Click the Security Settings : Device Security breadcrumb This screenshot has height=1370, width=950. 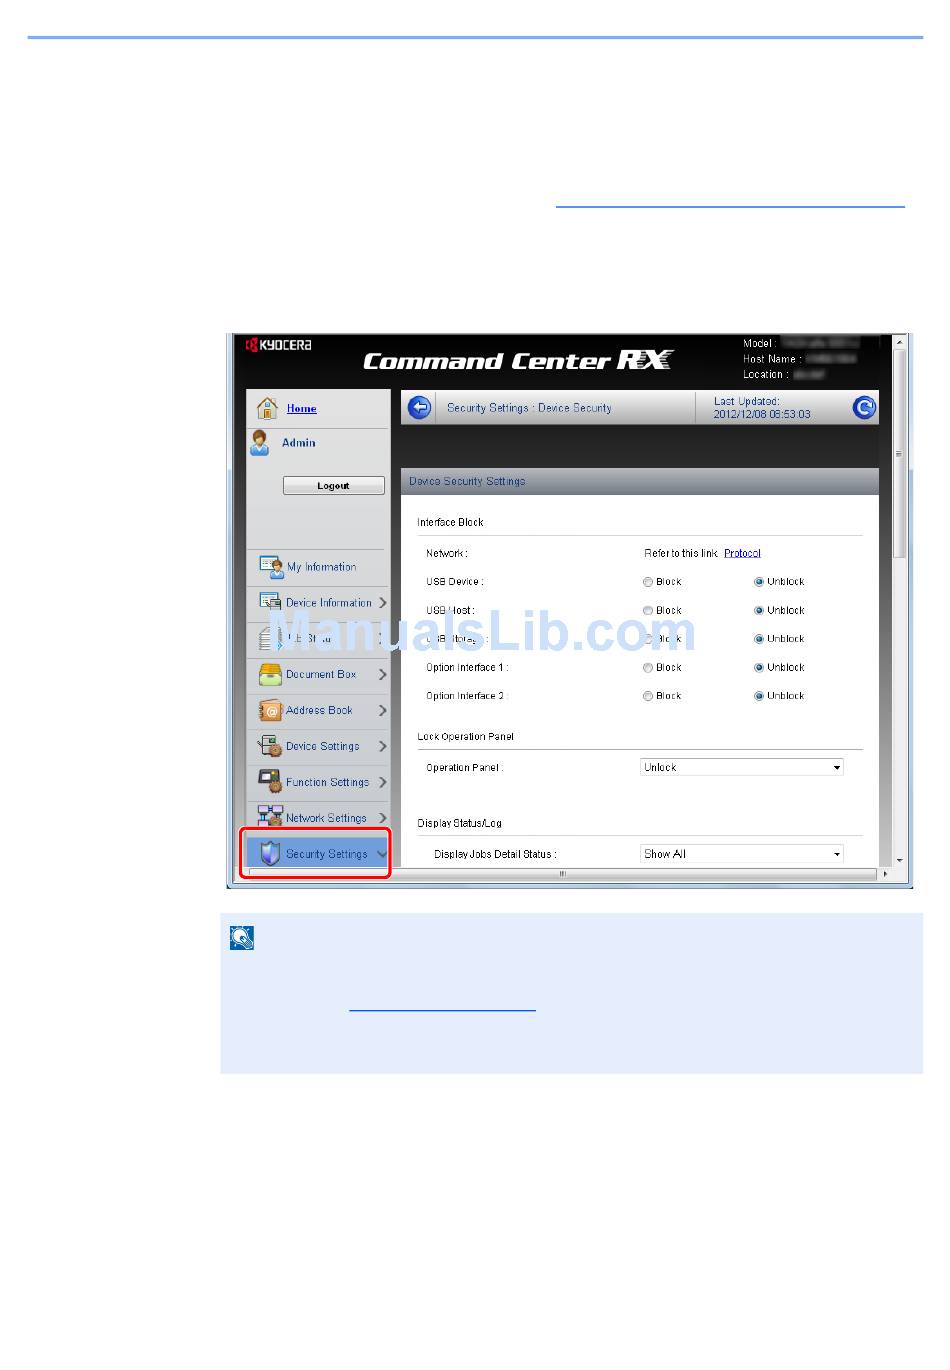click(x=529, y=408)
